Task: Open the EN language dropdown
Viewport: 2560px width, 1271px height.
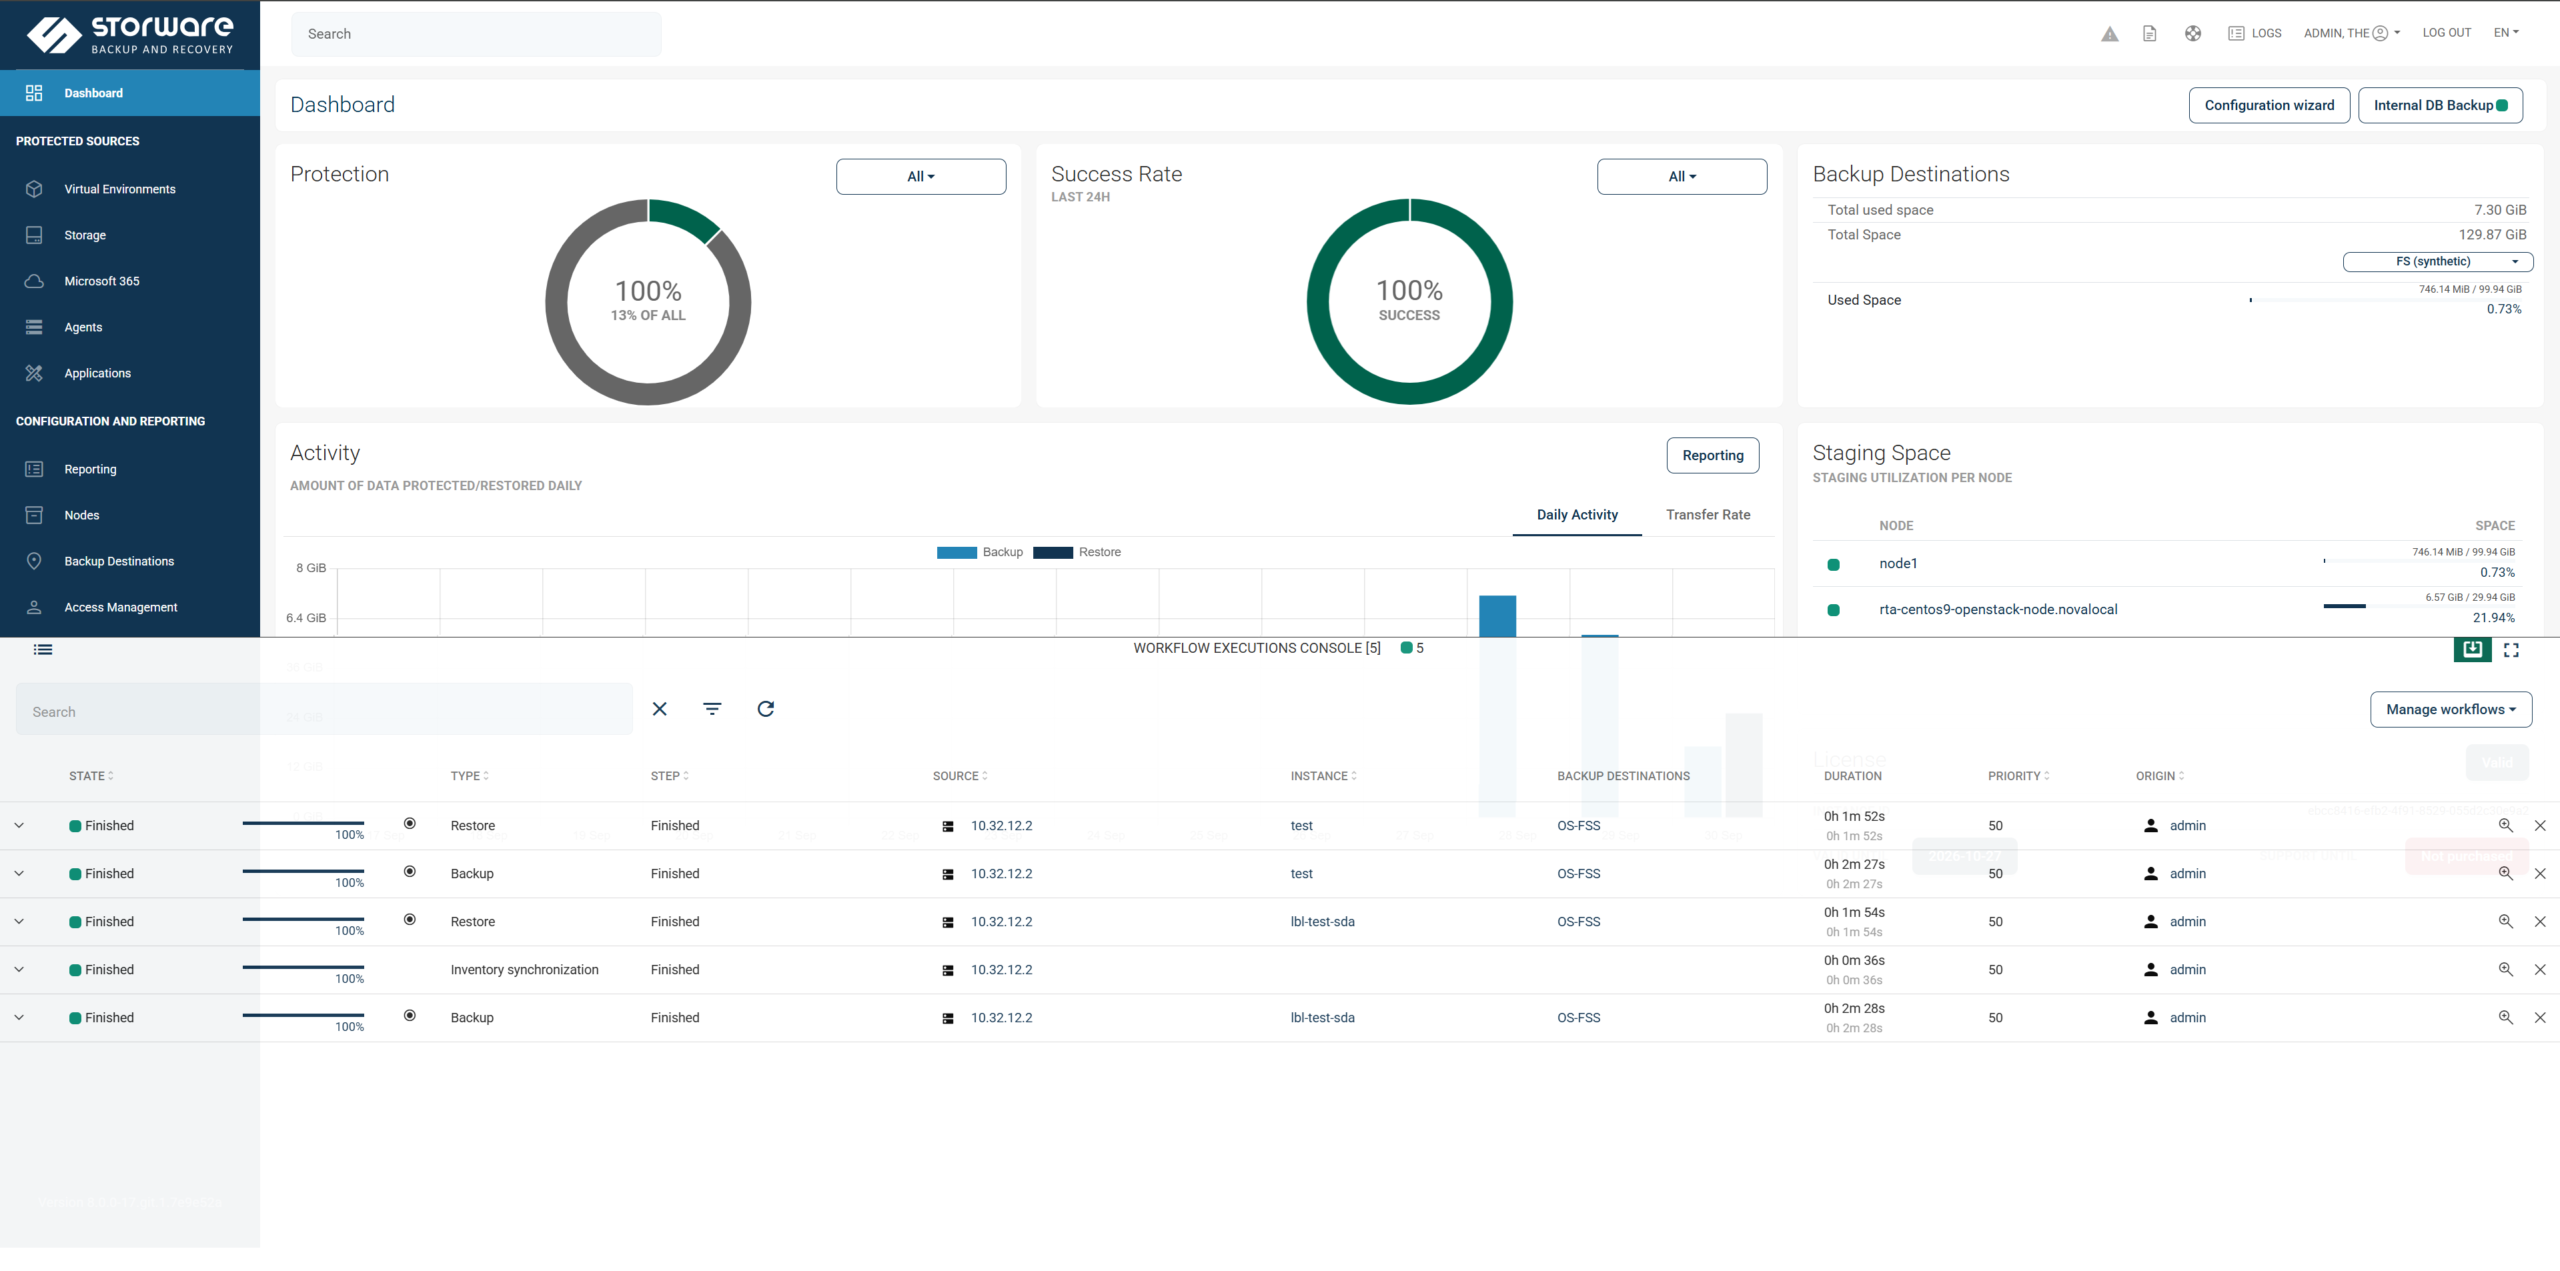Action: tap(2506, 33)
